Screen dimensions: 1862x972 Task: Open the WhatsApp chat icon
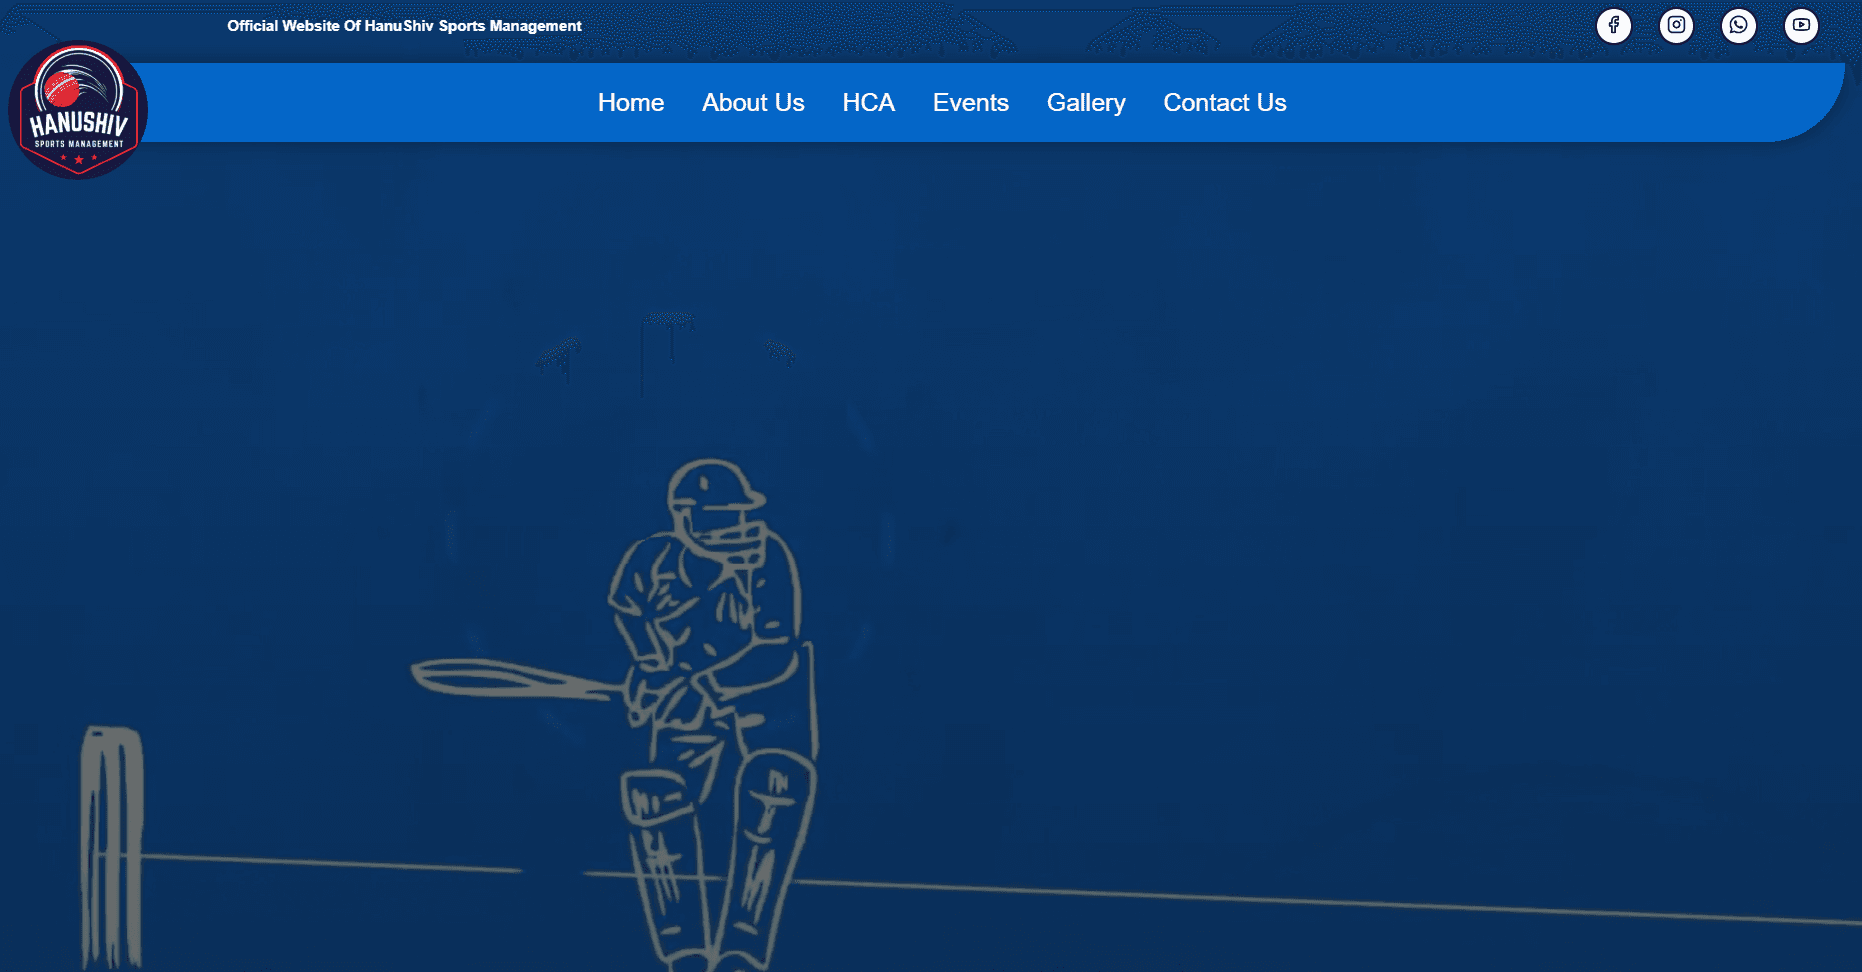coord(1738,26)
